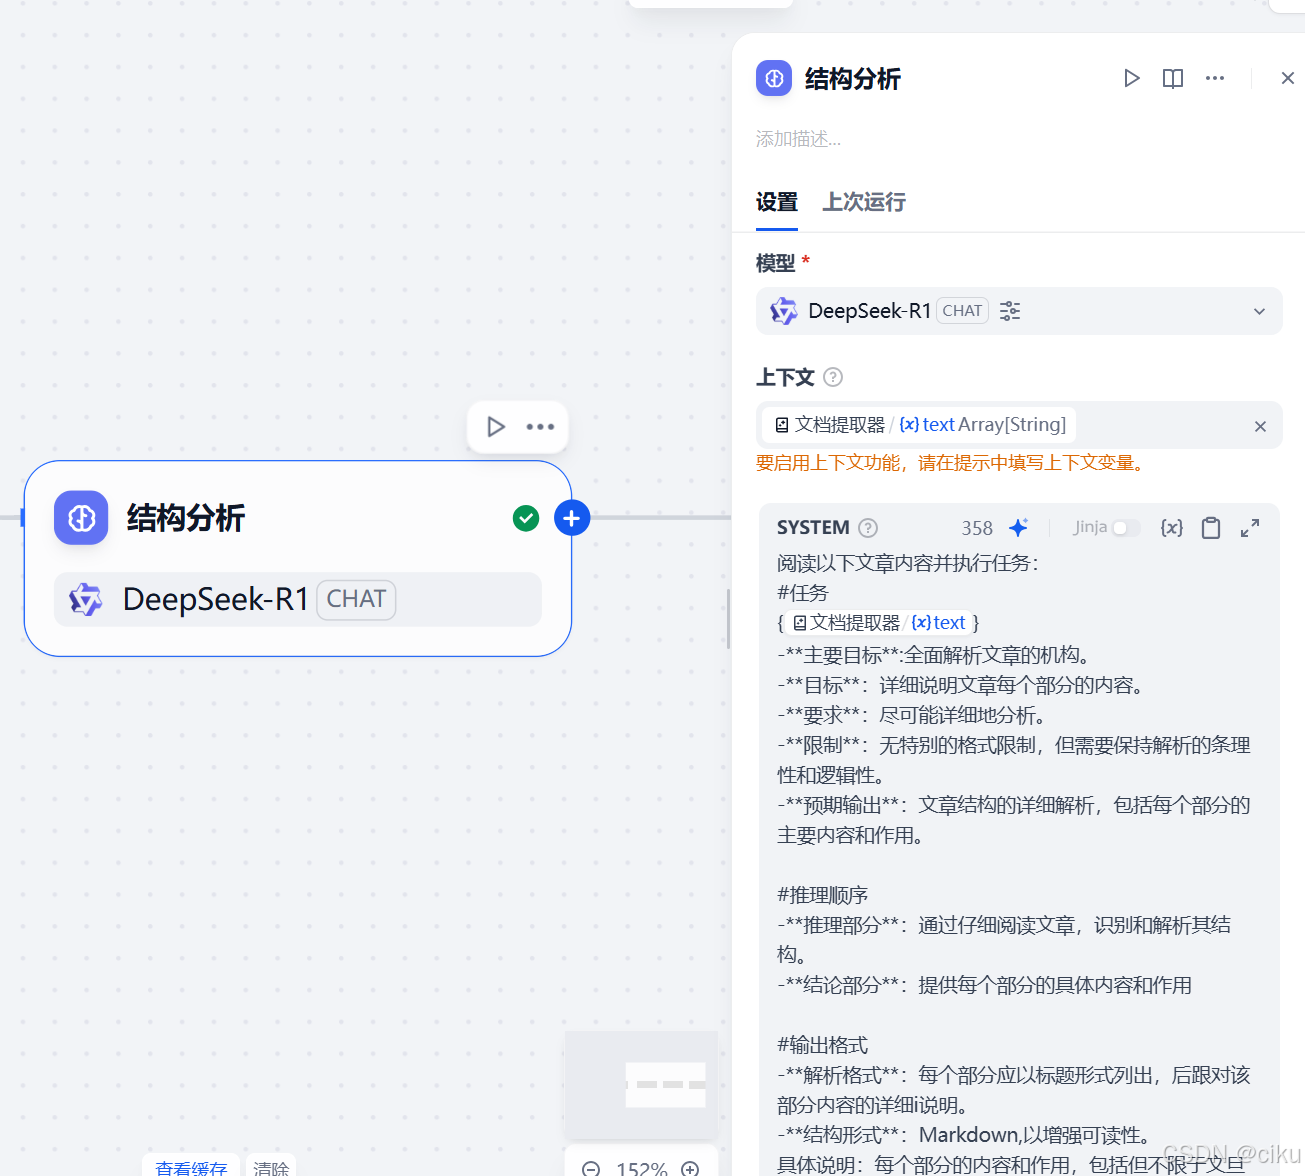Image resolution: width=1305 pixels, height=1176 pixels.
Task: Remove the 文档提取器 text context variable
Action: coord(1260,426)
